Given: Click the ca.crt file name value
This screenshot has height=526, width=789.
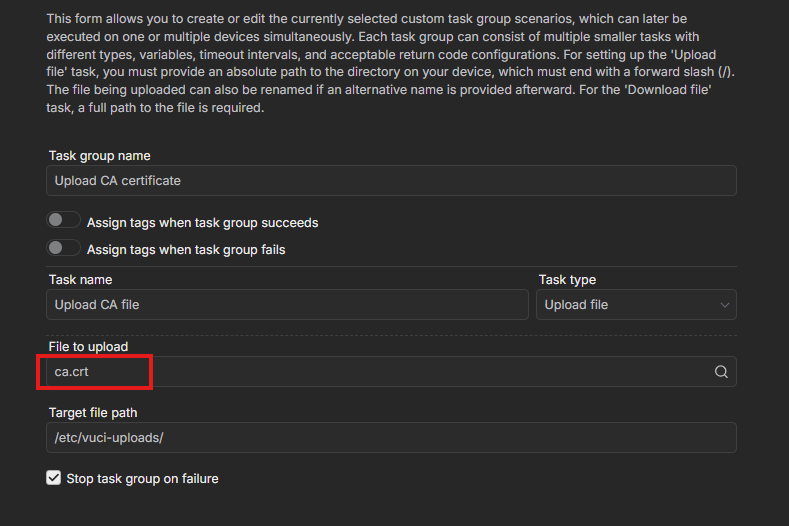Looking at the screenshot, I should coord(71,372).
